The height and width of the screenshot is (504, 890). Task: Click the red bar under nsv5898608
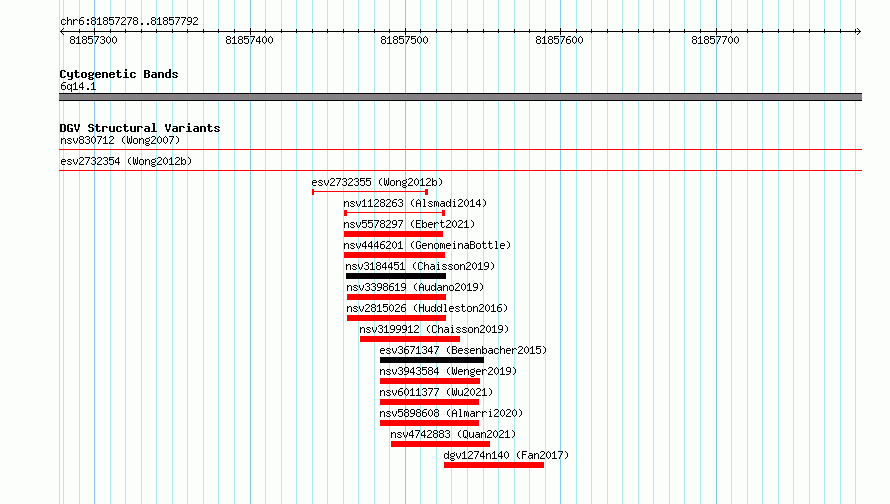coord(430,423)
